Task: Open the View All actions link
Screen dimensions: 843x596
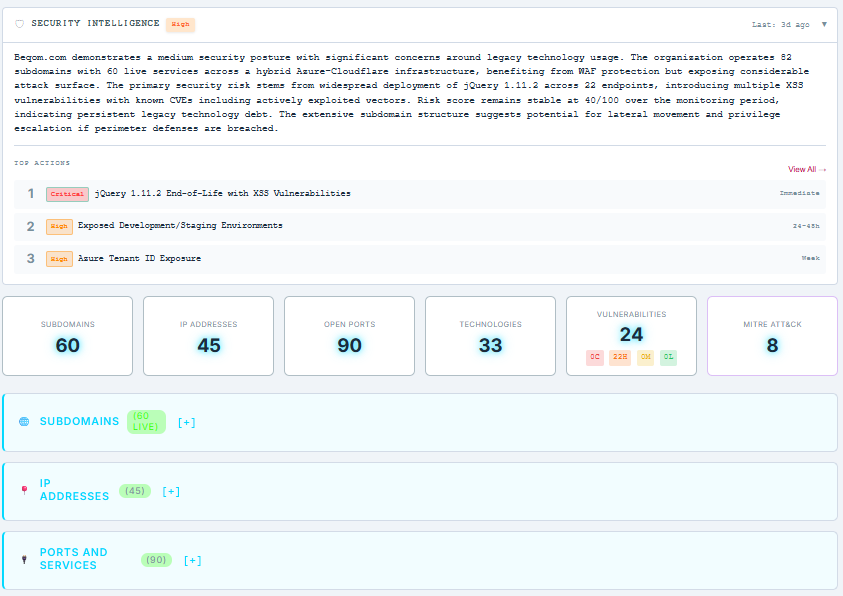Action: click(x=806, y=169)
